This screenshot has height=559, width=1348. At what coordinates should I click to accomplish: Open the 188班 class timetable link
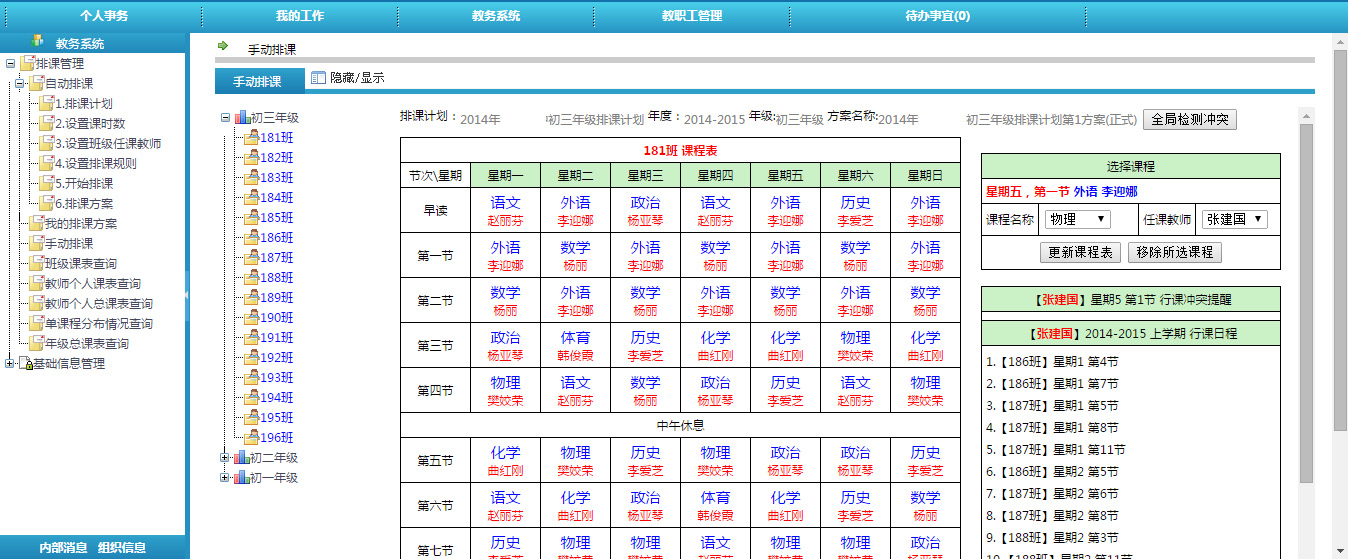[277, 278]
